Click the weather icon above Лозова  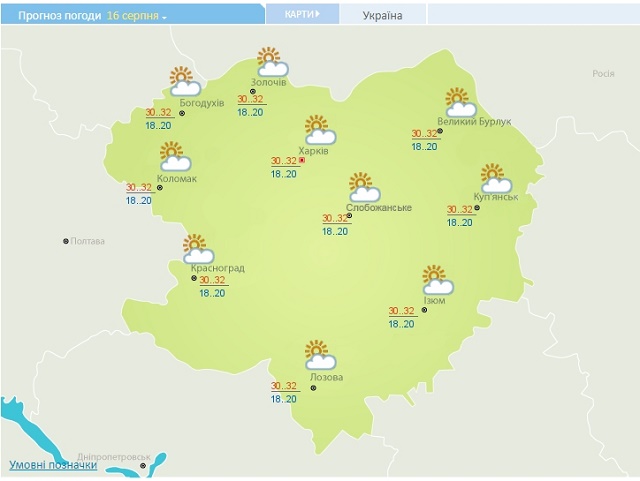(320, 354)
